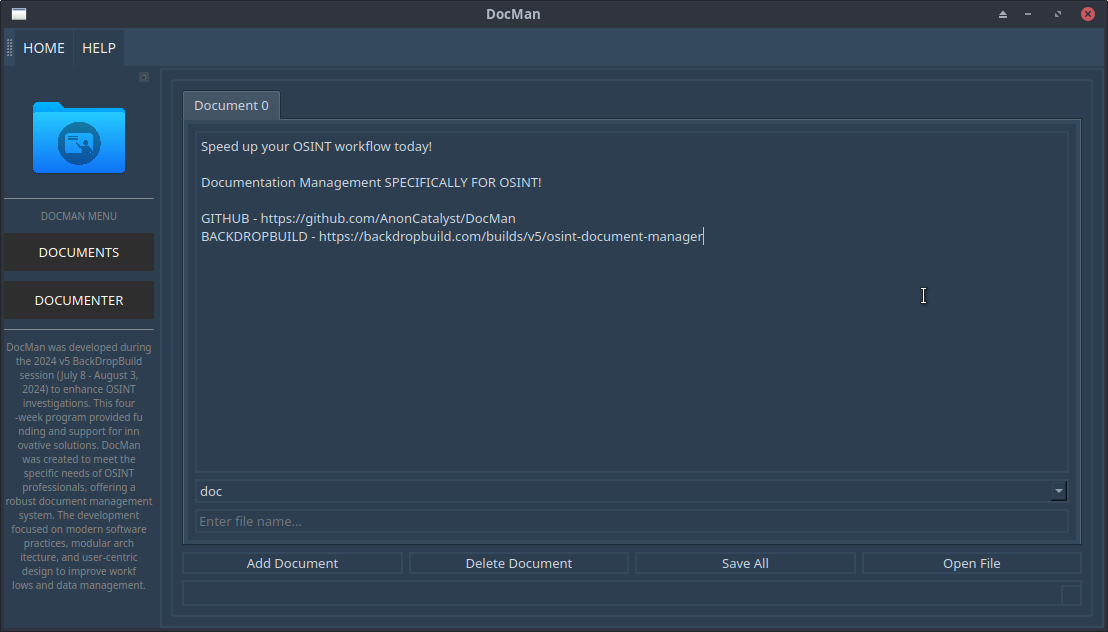Image resolution: width=1108 pixels, height=632 pixels.
Task: Focus the Enter file name field
Action: 632,522
